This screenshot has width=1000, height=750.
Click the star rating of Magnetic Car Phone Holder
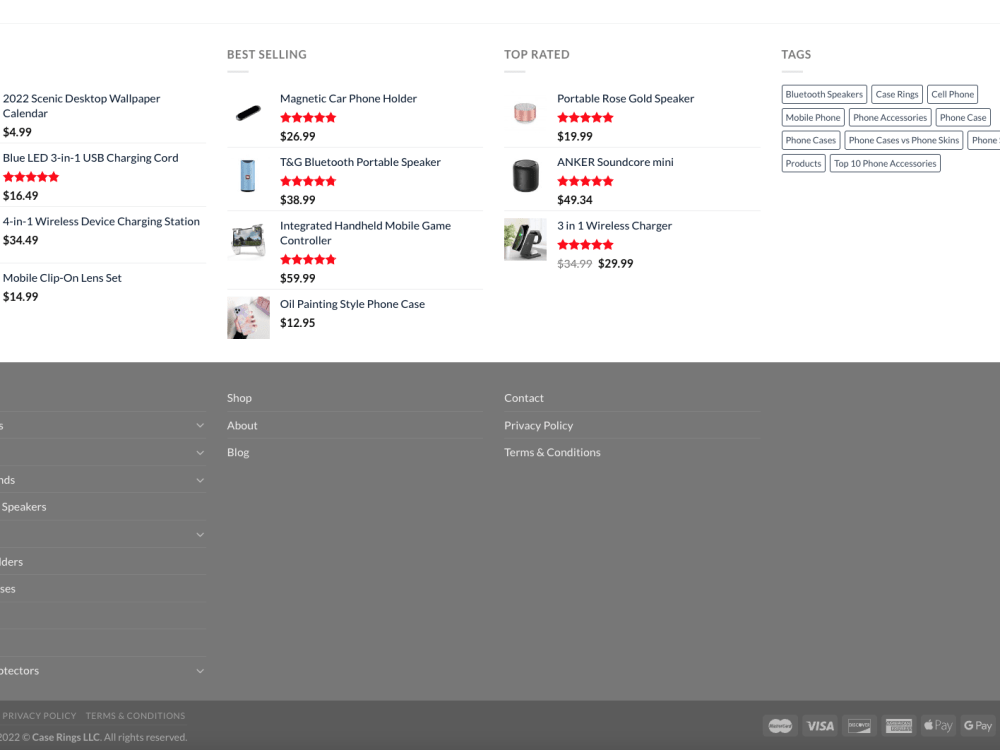[x=308, y=117]
